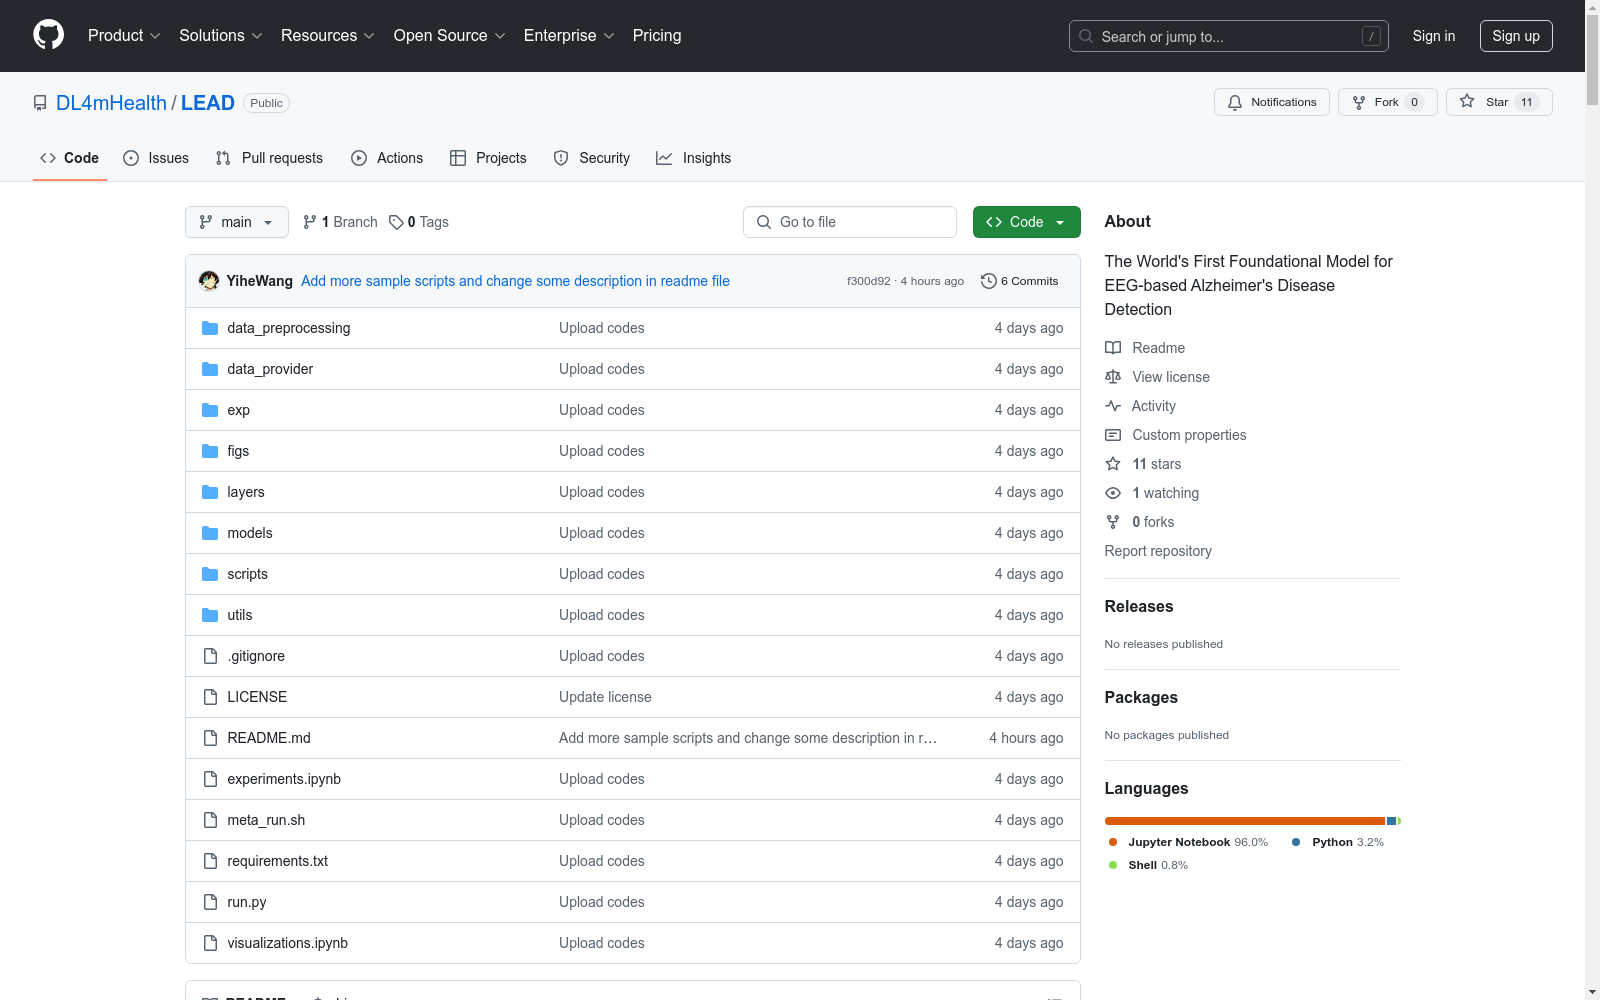The height and width of the screenshot is (1000, 1600).
Task: Click the Sign up button
Action: coord(1516,36)
